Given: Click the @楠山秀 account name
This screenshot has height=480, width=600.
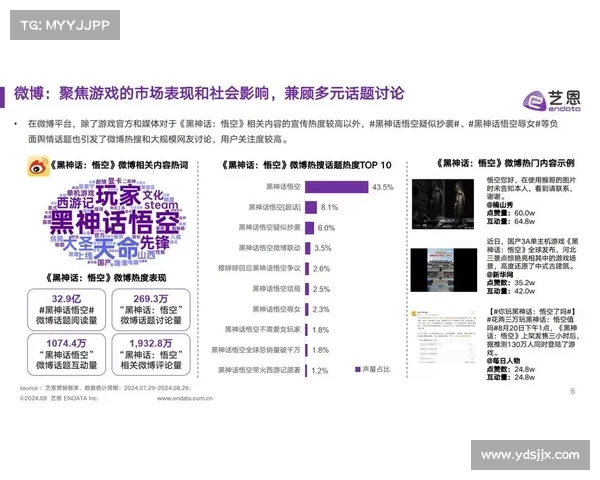Looking at the screenshot, I should click(x=500, y=205).
